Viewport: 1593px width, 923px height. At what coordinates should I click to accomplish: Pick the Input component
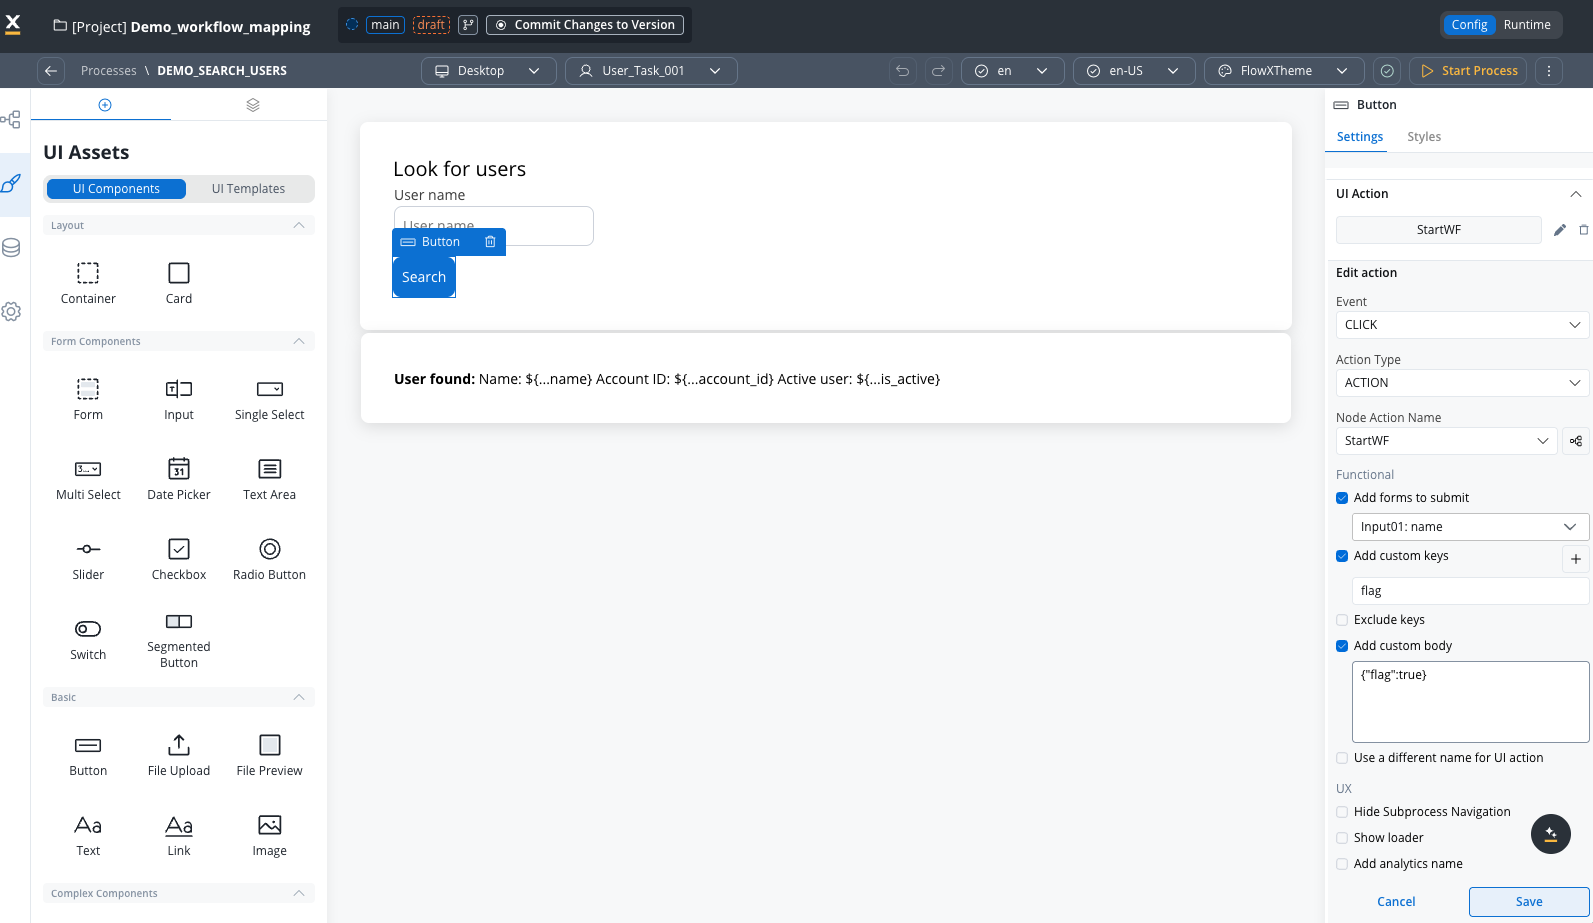click(179, 399)
